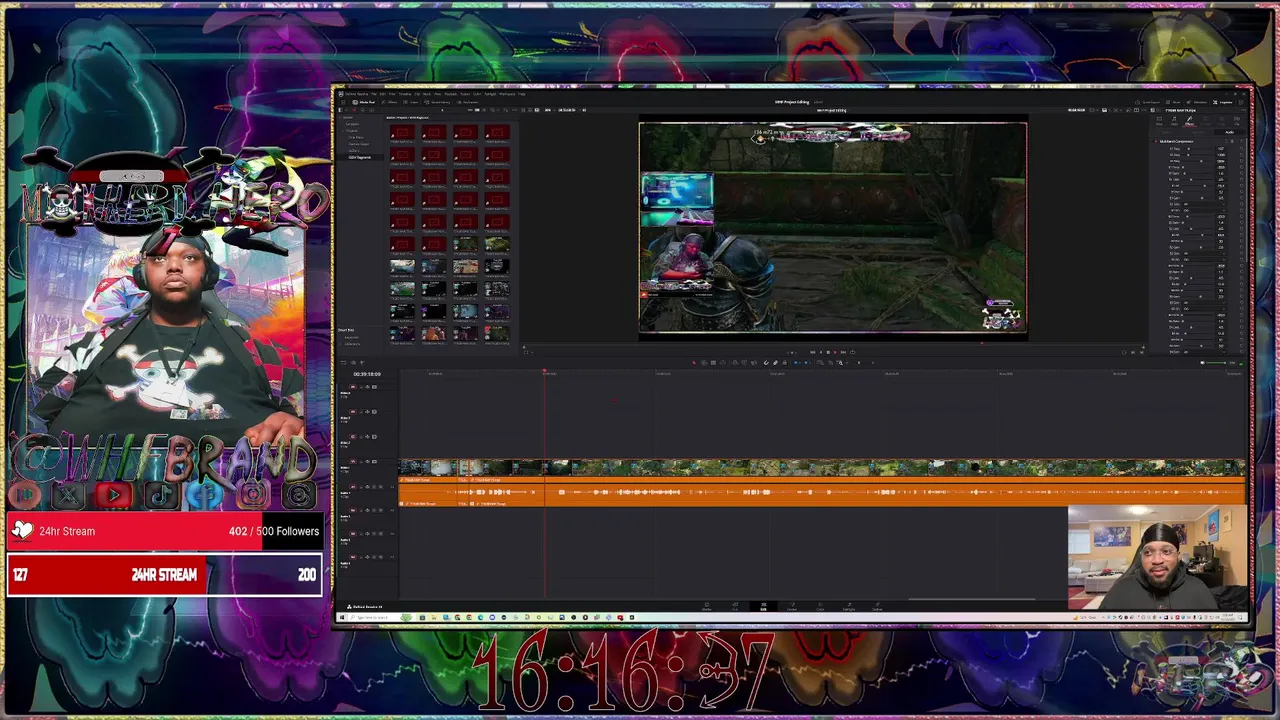Click the timeline playhead on the ruler

click(545, 373)
